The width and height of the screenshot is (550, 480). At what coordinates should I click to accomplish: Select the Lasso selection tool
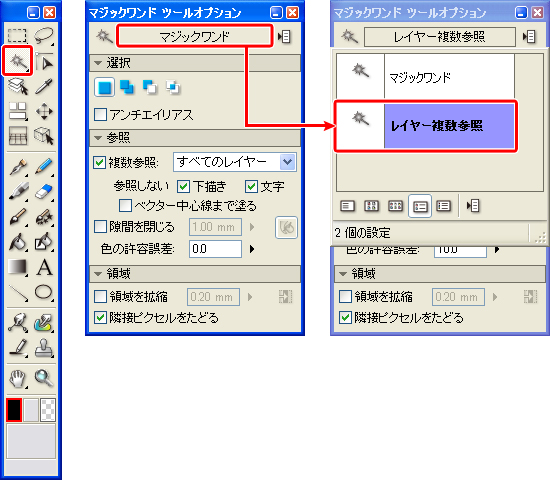44,35
